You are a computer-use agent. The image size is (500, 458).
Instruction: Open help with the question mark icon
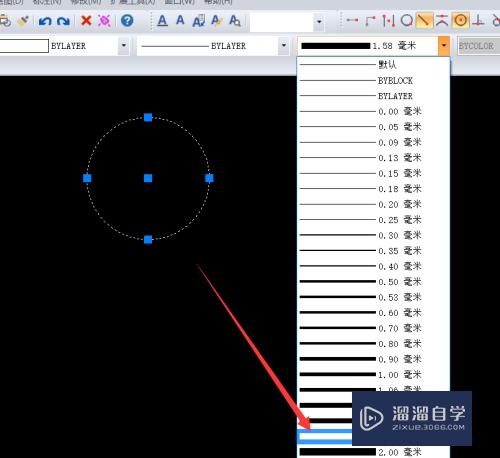(x=127, y=21)
